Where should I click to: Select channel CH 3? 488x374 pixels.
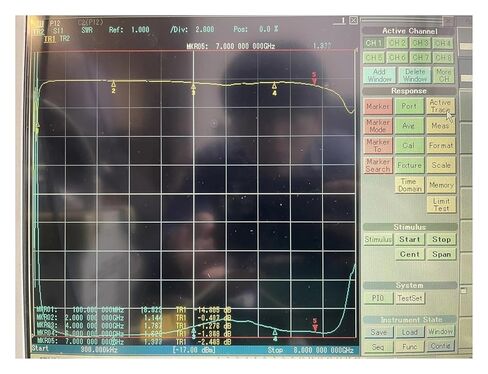click(x=420, y=43)
